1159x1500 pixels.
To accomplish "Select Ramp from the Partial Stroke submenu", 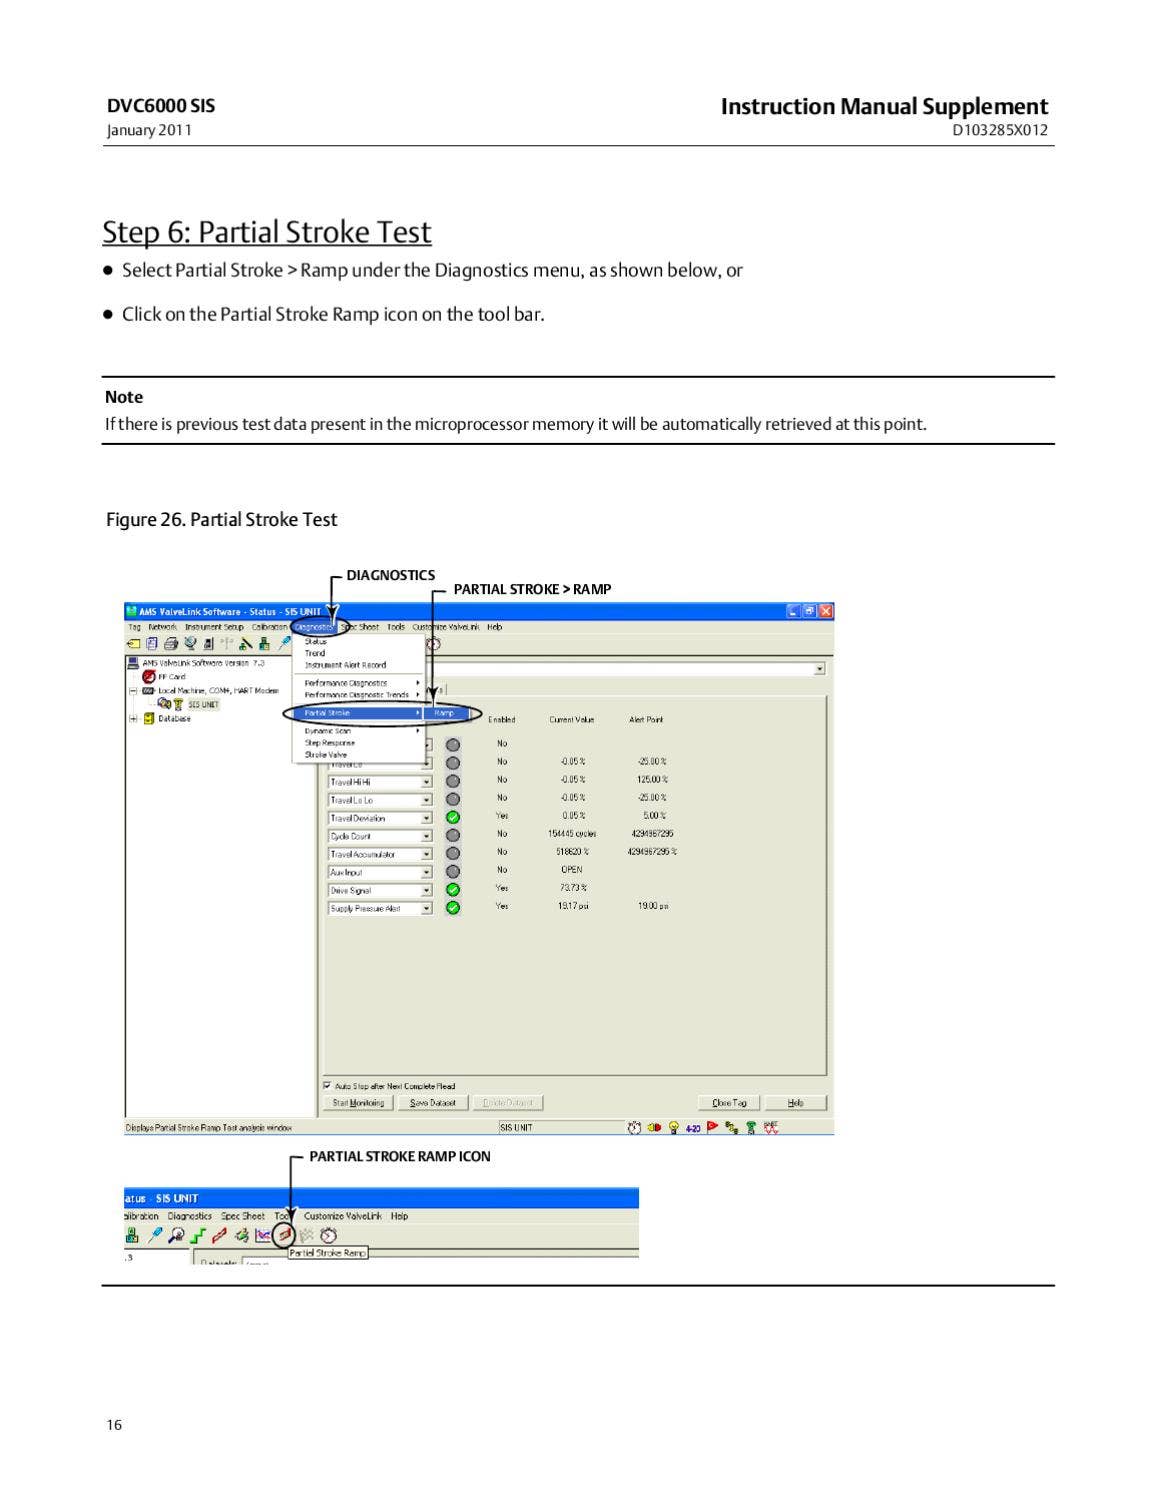I will pos(445,714).
